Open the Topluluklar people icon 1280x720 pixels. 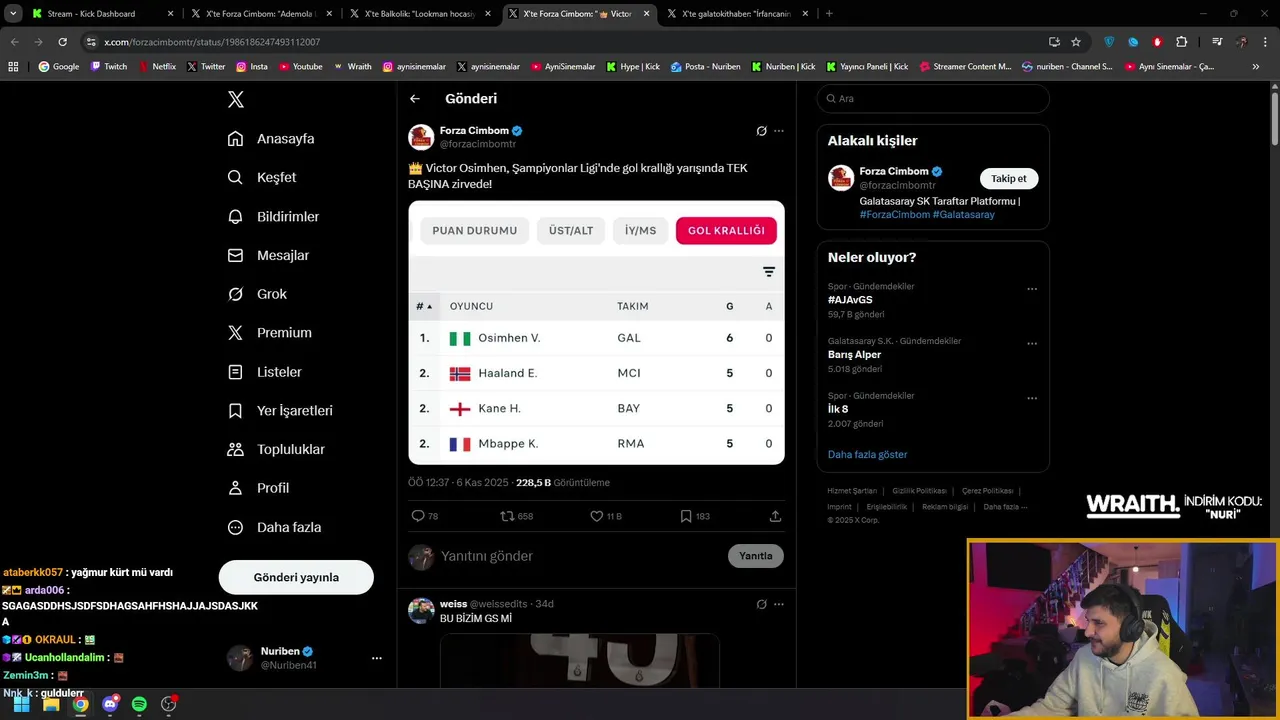(235, 449)
